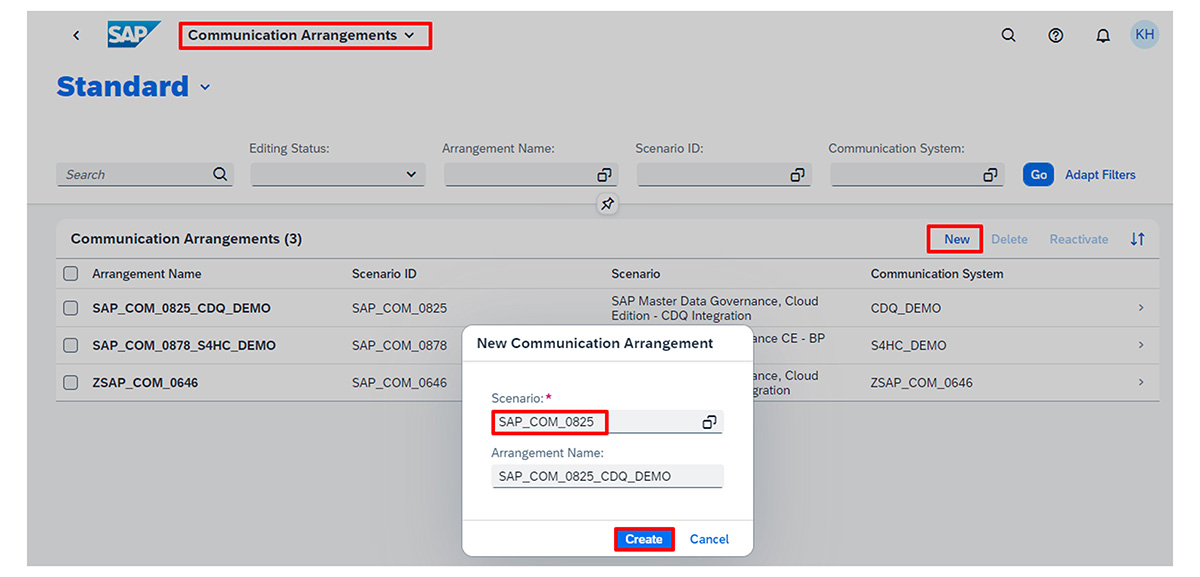The height and width of the screenshot is (577, 1200).
Task: Tick checkbox for ZSAP_COM_0646 row
Action: [71, 382]
